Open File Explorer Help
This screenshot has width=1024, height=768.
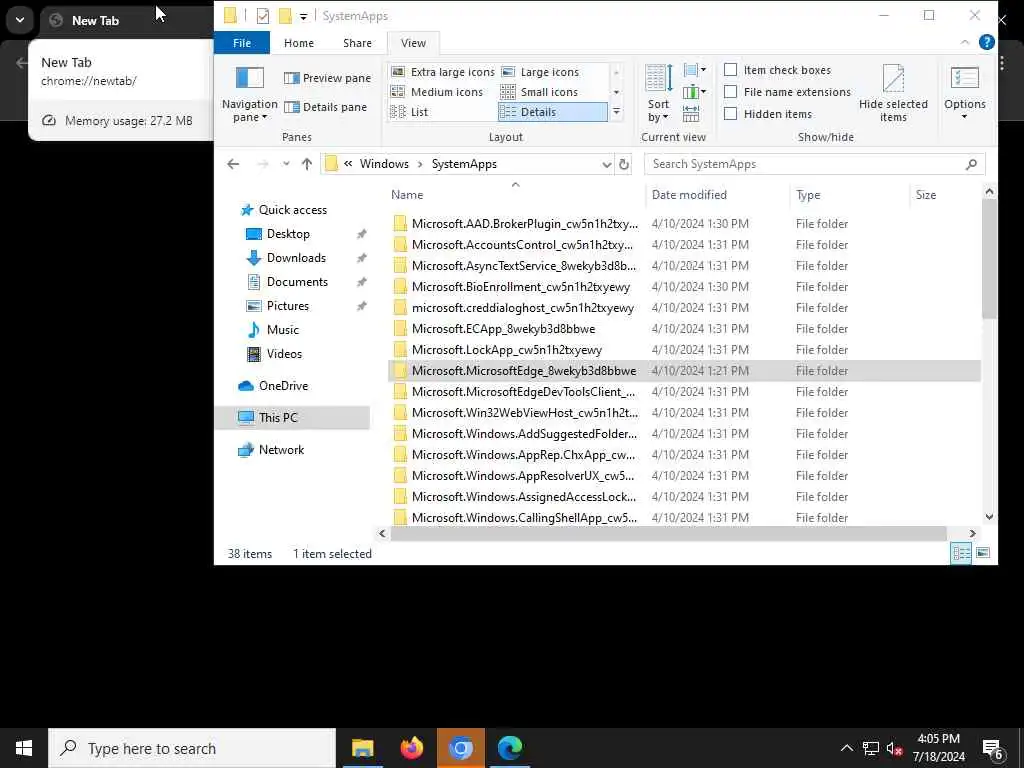[987, 42]
